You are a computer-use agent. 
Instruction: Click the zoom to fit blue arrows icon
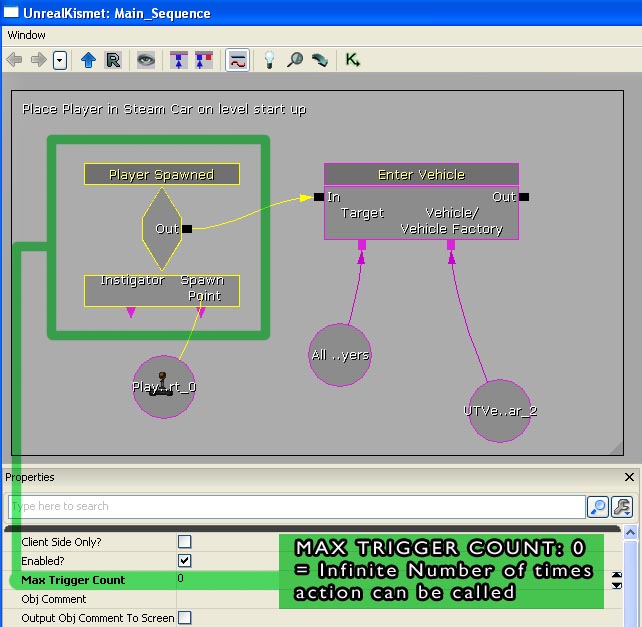[179, 60]
